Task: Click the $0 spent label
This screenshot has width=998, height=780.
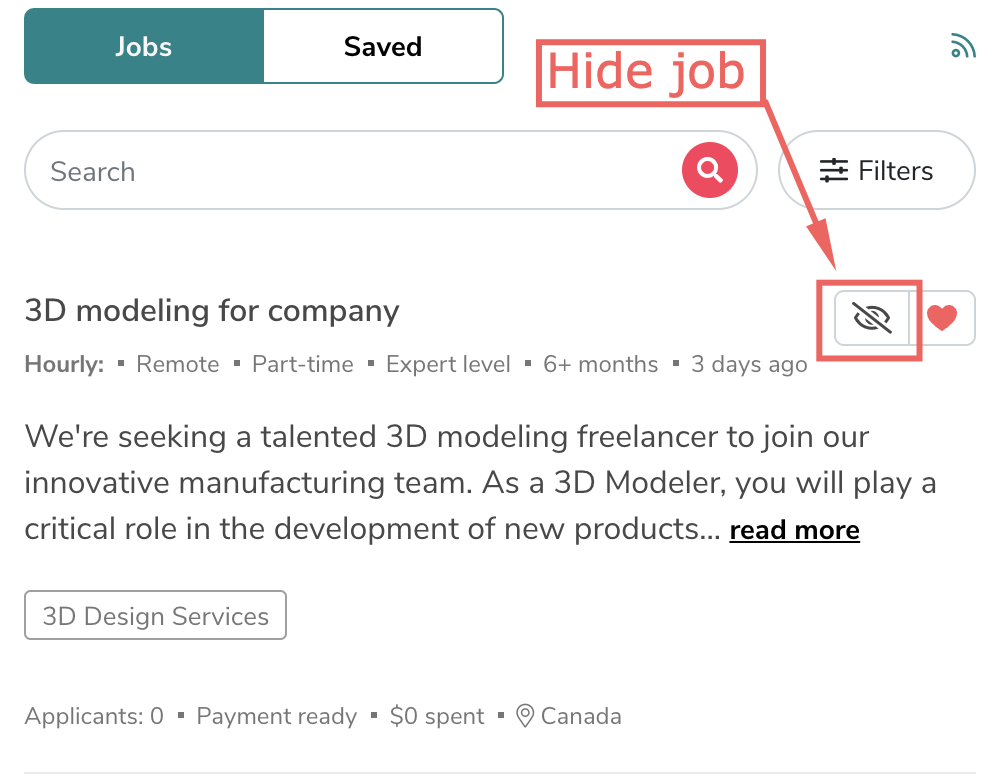Action: point(437,716)
